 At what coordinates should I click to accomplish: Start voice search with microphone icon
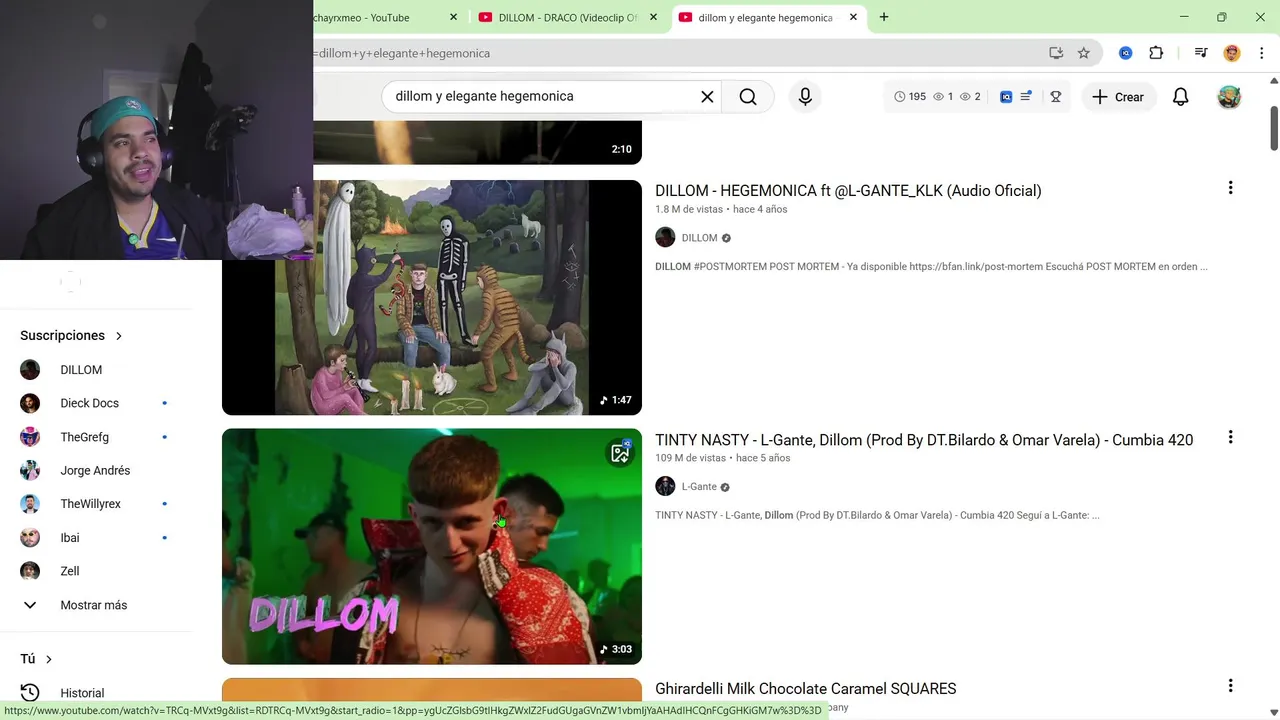click(x=805, y=96)
